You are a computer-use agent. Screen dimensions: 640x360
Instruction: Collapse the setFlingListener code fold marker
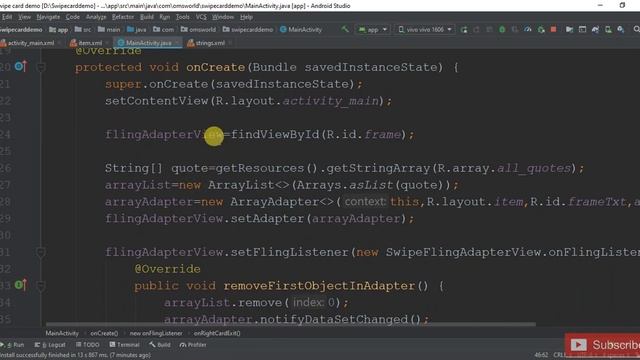(x=41, y=253)
